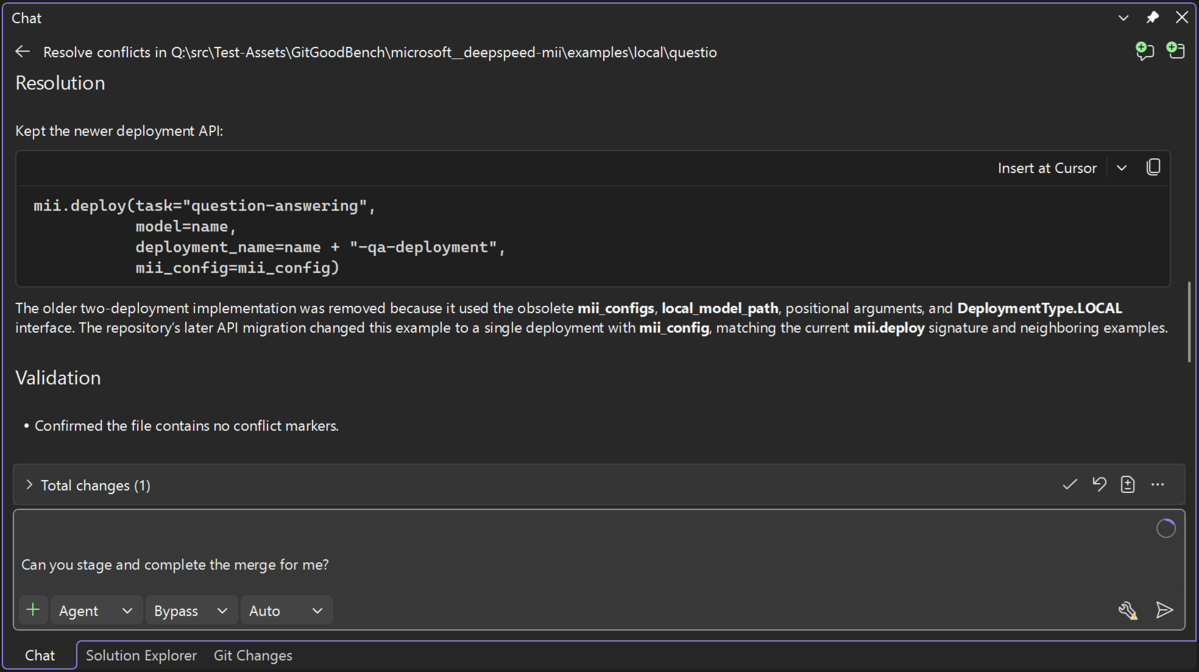The height and width of the screenshot is (672, 1199).
Task: View changes file diff icon
Action: click(1128, 485)
